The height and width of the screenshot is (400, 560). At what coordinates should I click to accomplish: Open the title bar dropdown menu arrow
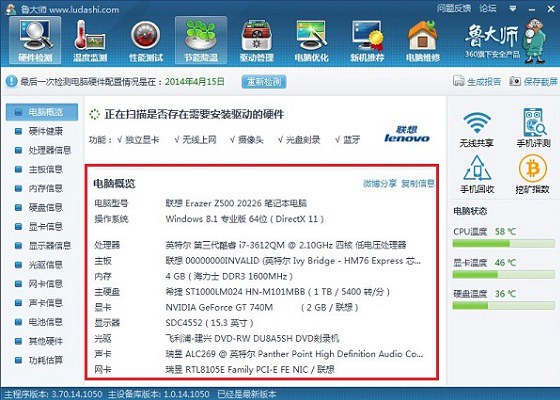513,9
